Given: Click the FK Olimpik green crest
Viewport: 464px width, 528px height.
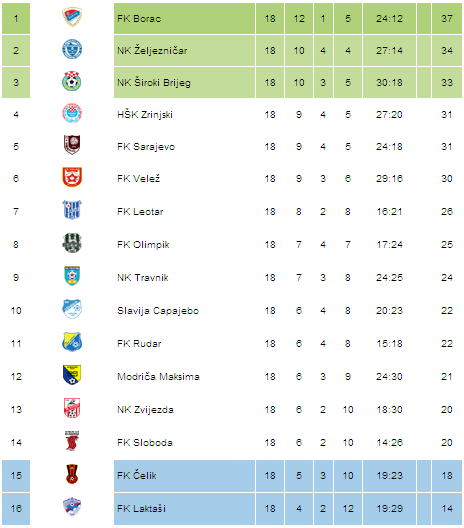Looking at the screenshot, I should [72, 243].
